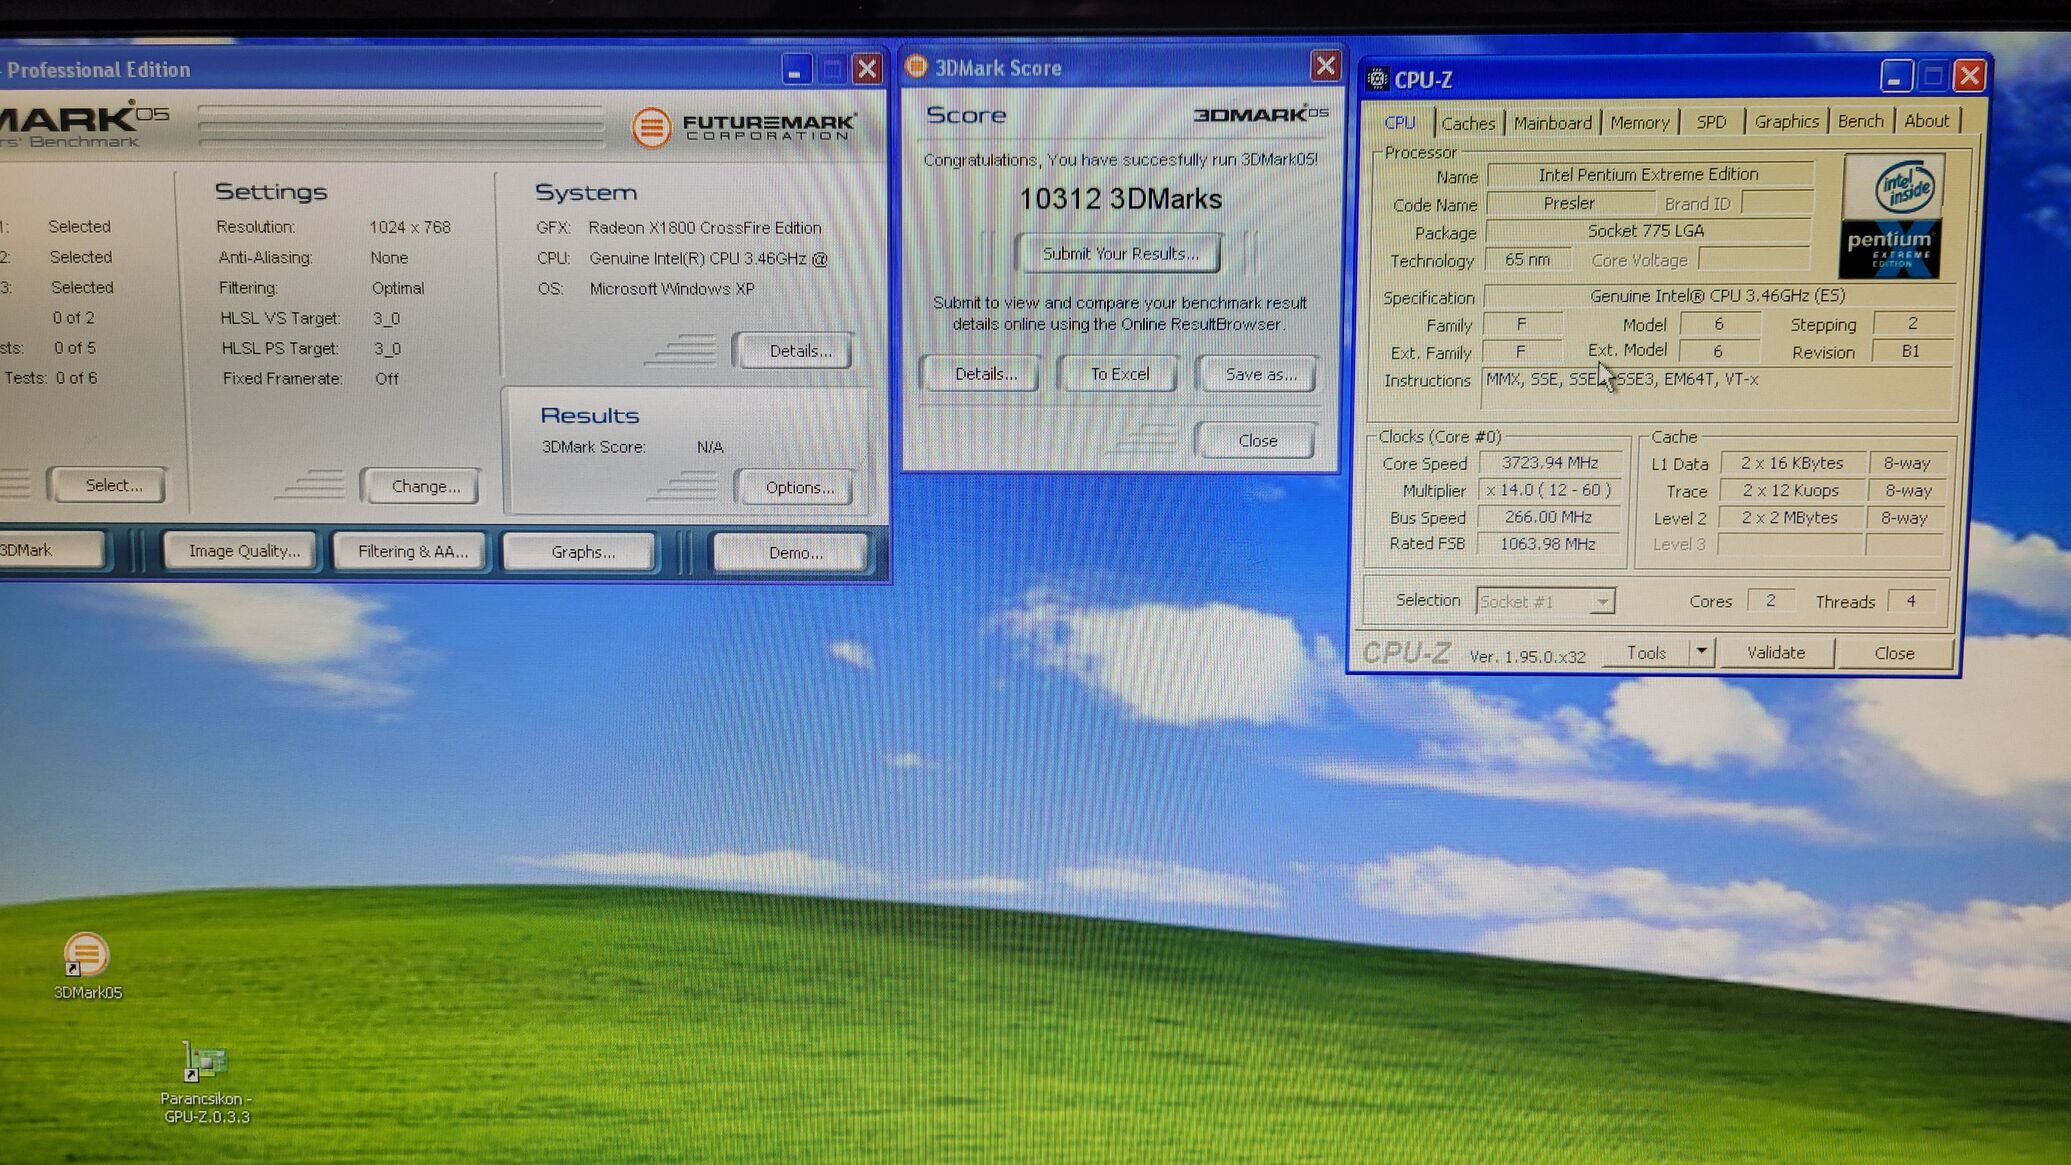Select the SPD tab
2071x1165 pixels.
tap(1711, 122)
